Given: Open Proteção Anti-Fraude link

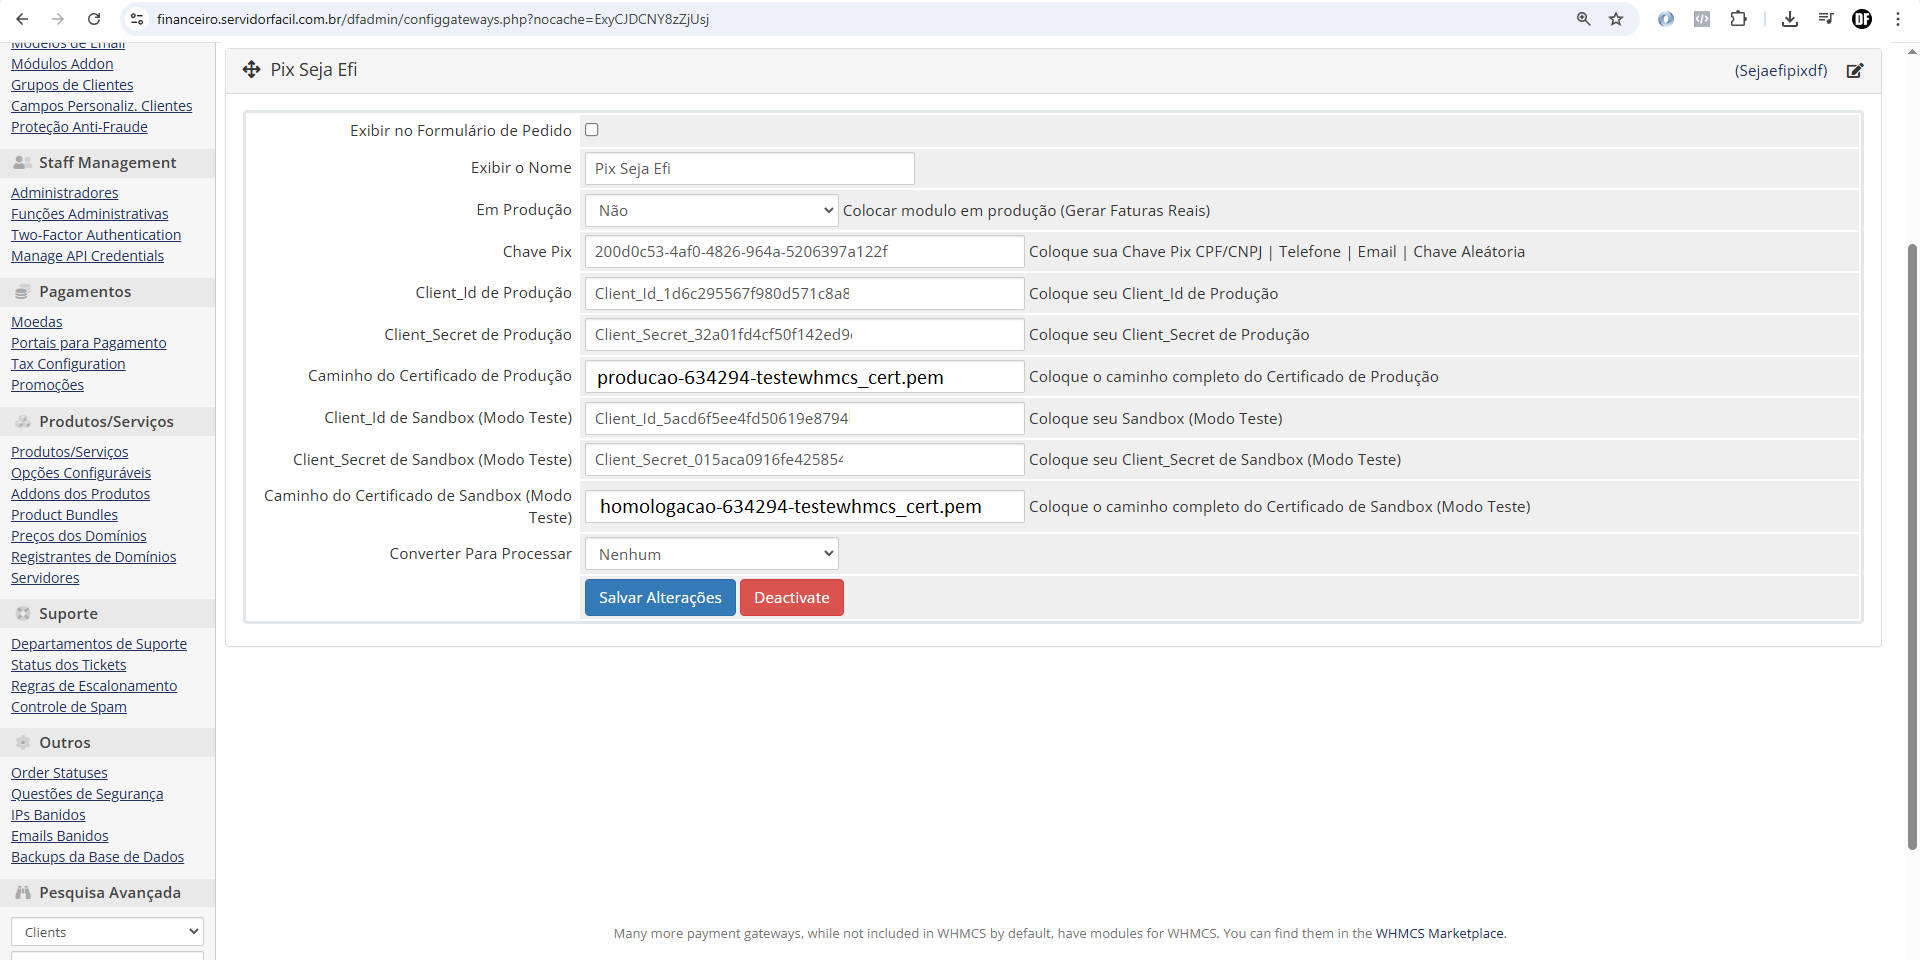Looking at the screenshot, I should [x=79, y=127].
